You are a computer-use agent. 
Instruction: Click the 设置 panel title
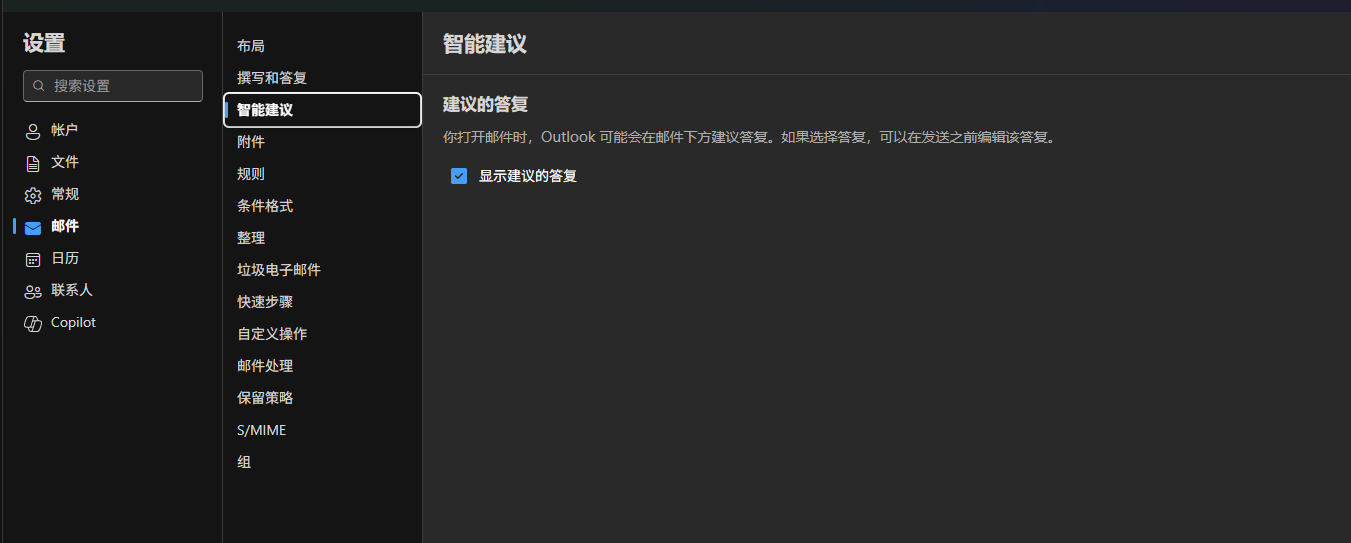tap(44, 43)
